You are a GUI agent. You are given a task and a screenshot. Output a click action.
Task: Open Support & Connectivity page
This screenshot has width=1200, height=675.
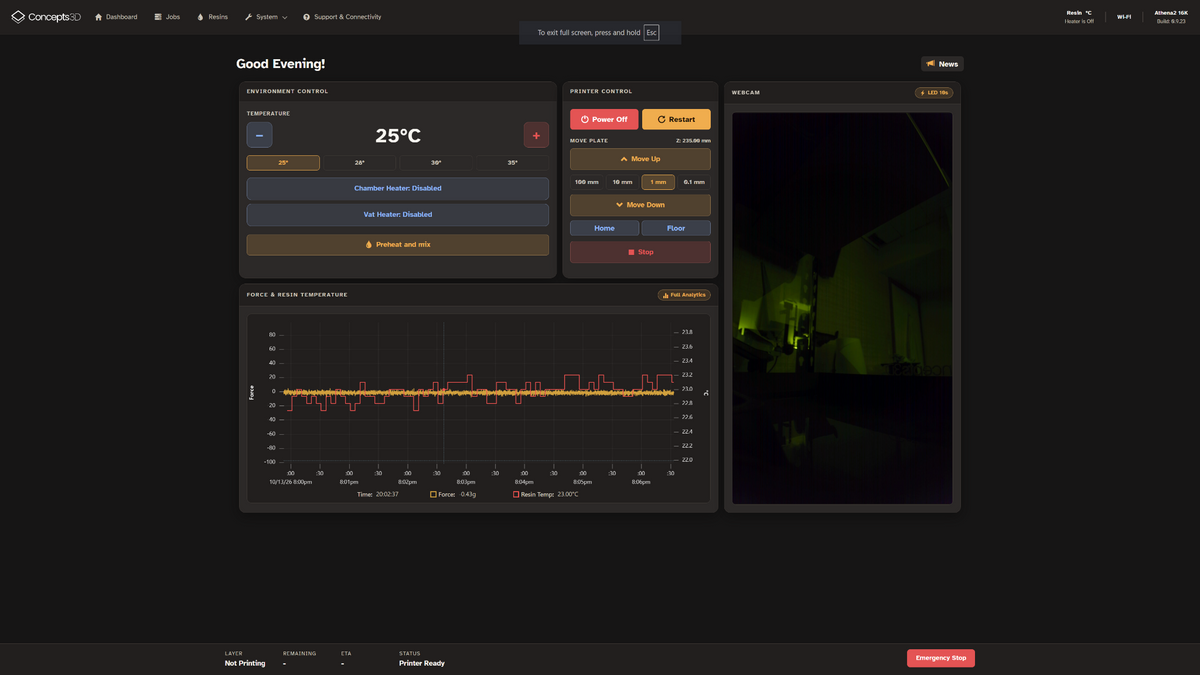tap(342, 17)
